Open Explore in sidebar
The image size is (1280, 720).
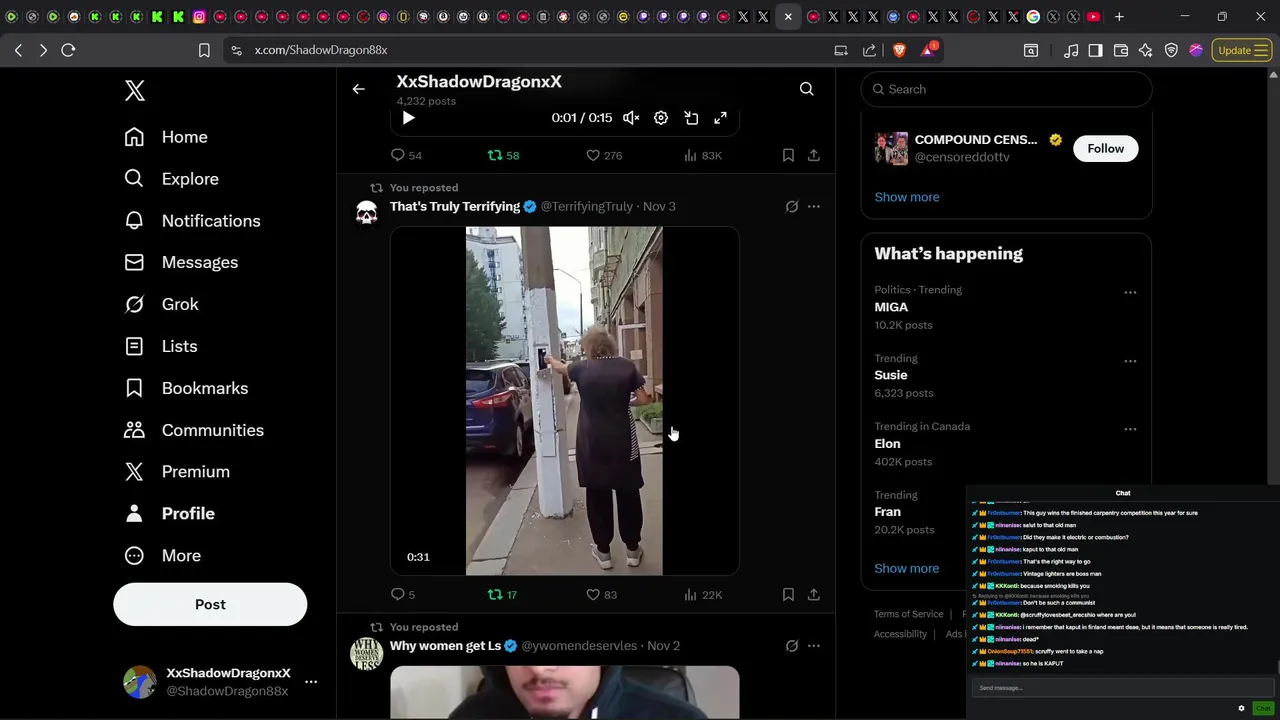tap(171, 179)
